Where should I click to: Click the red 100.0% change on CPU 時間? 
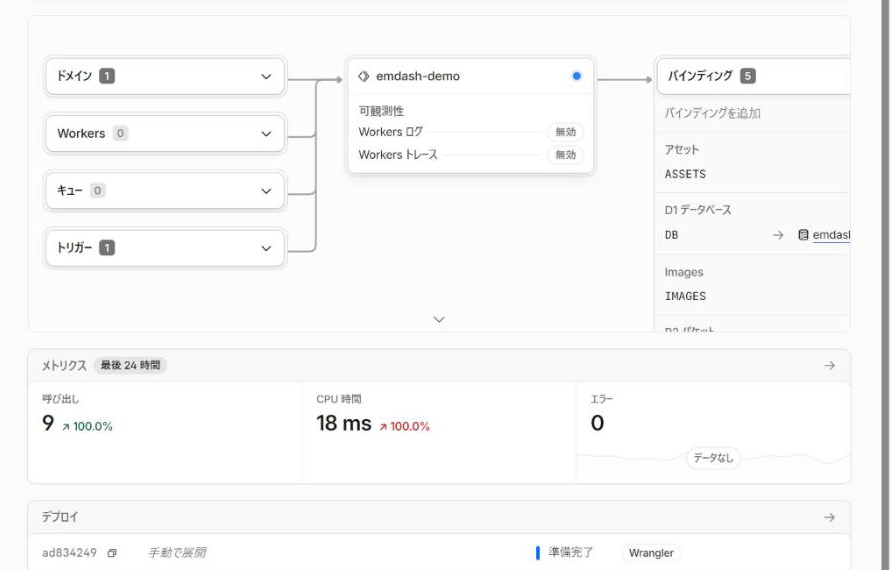(404, 427)
